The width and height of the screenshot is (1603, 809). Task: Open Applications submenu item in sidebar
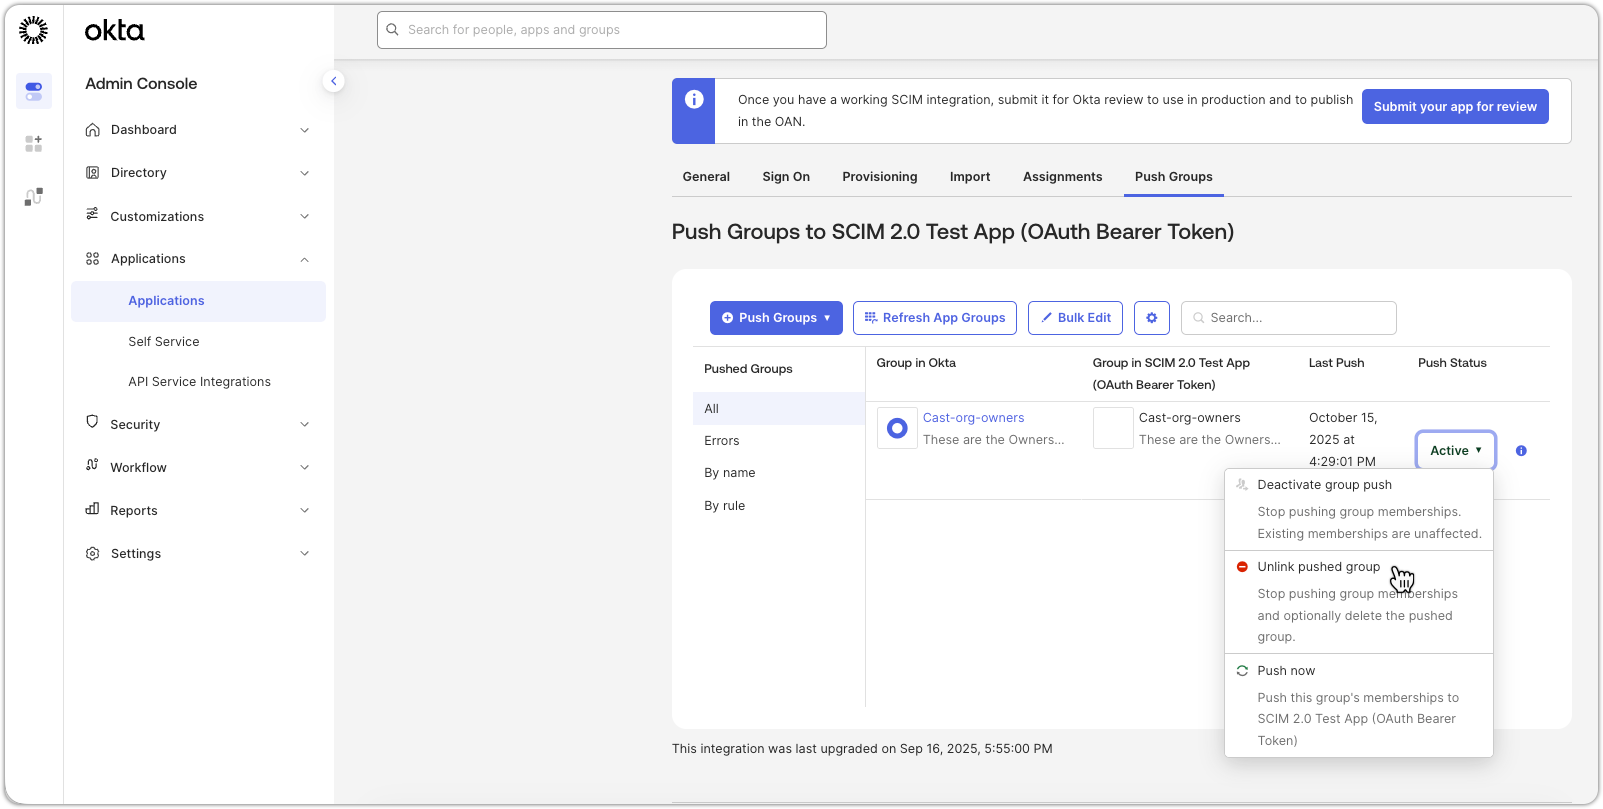pyautogui.click(x=198, y=301)
